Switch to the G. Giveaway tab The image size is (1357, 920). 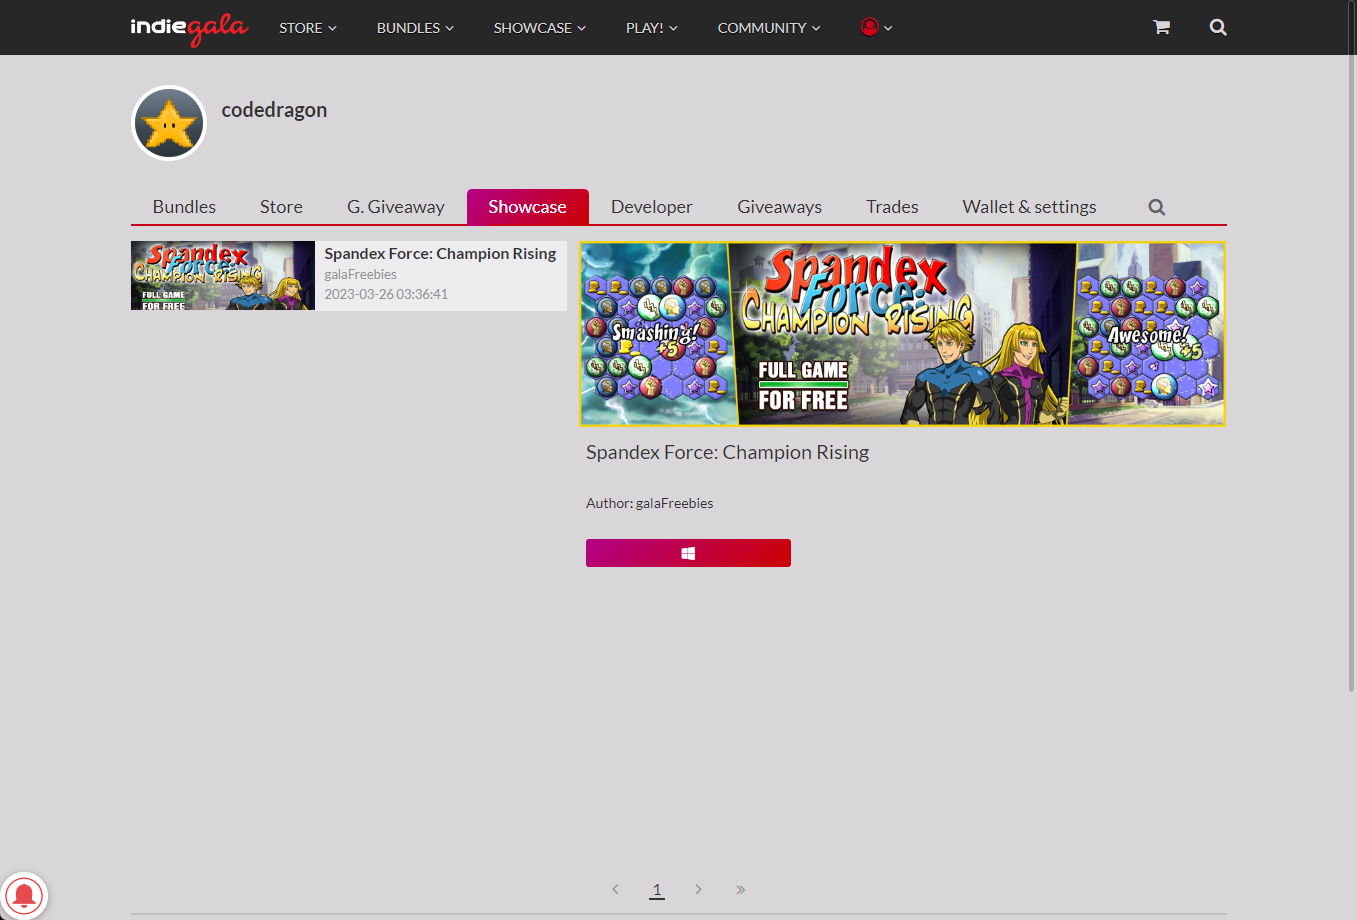pyautogui.click(x=396, y=207)
